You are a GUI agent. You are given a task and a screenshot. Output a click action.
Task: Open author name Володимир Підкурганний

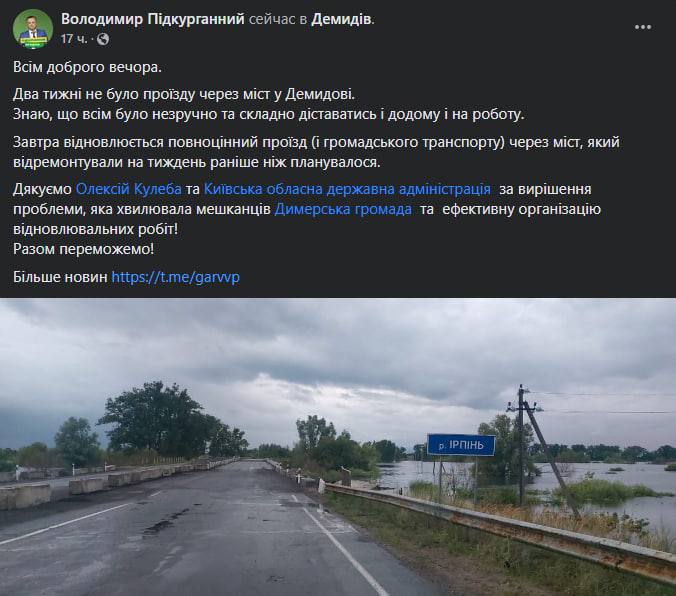[153, 19]
